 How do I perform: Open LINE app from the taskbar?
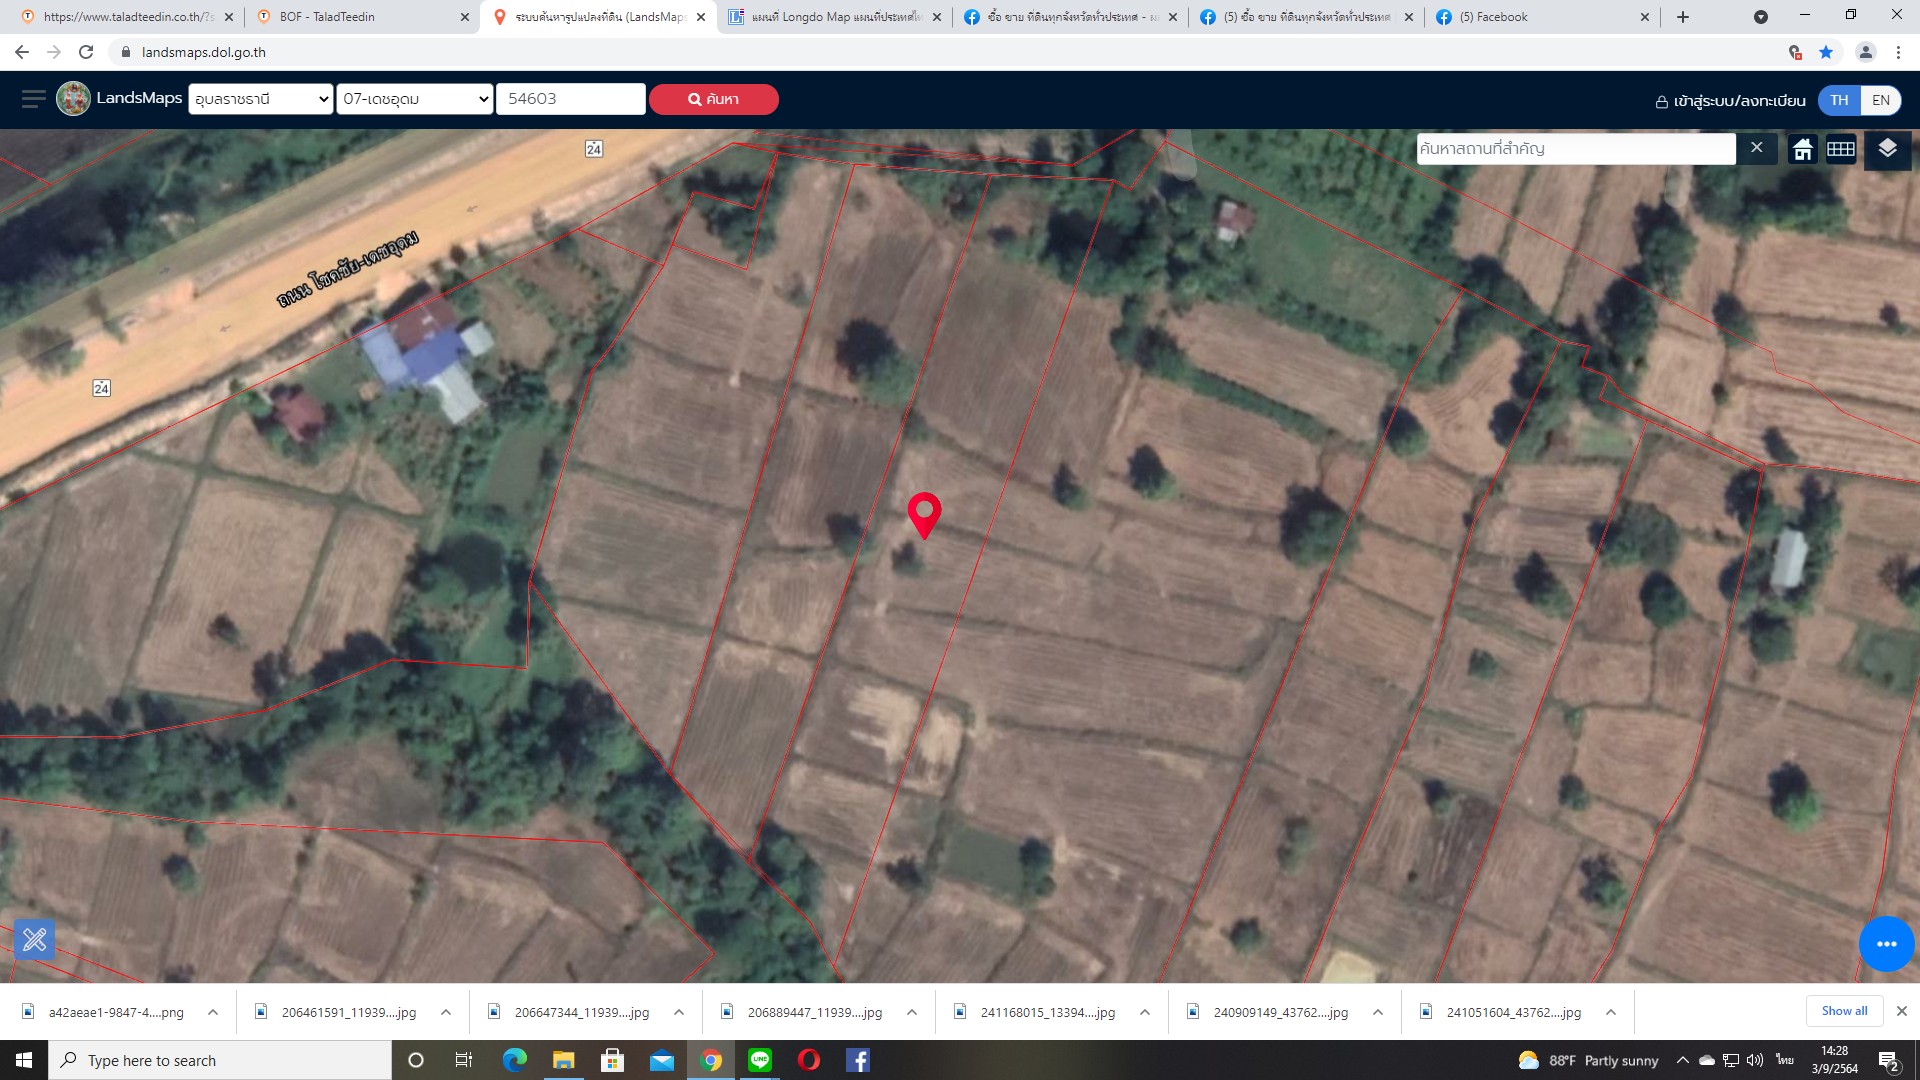760,1060
